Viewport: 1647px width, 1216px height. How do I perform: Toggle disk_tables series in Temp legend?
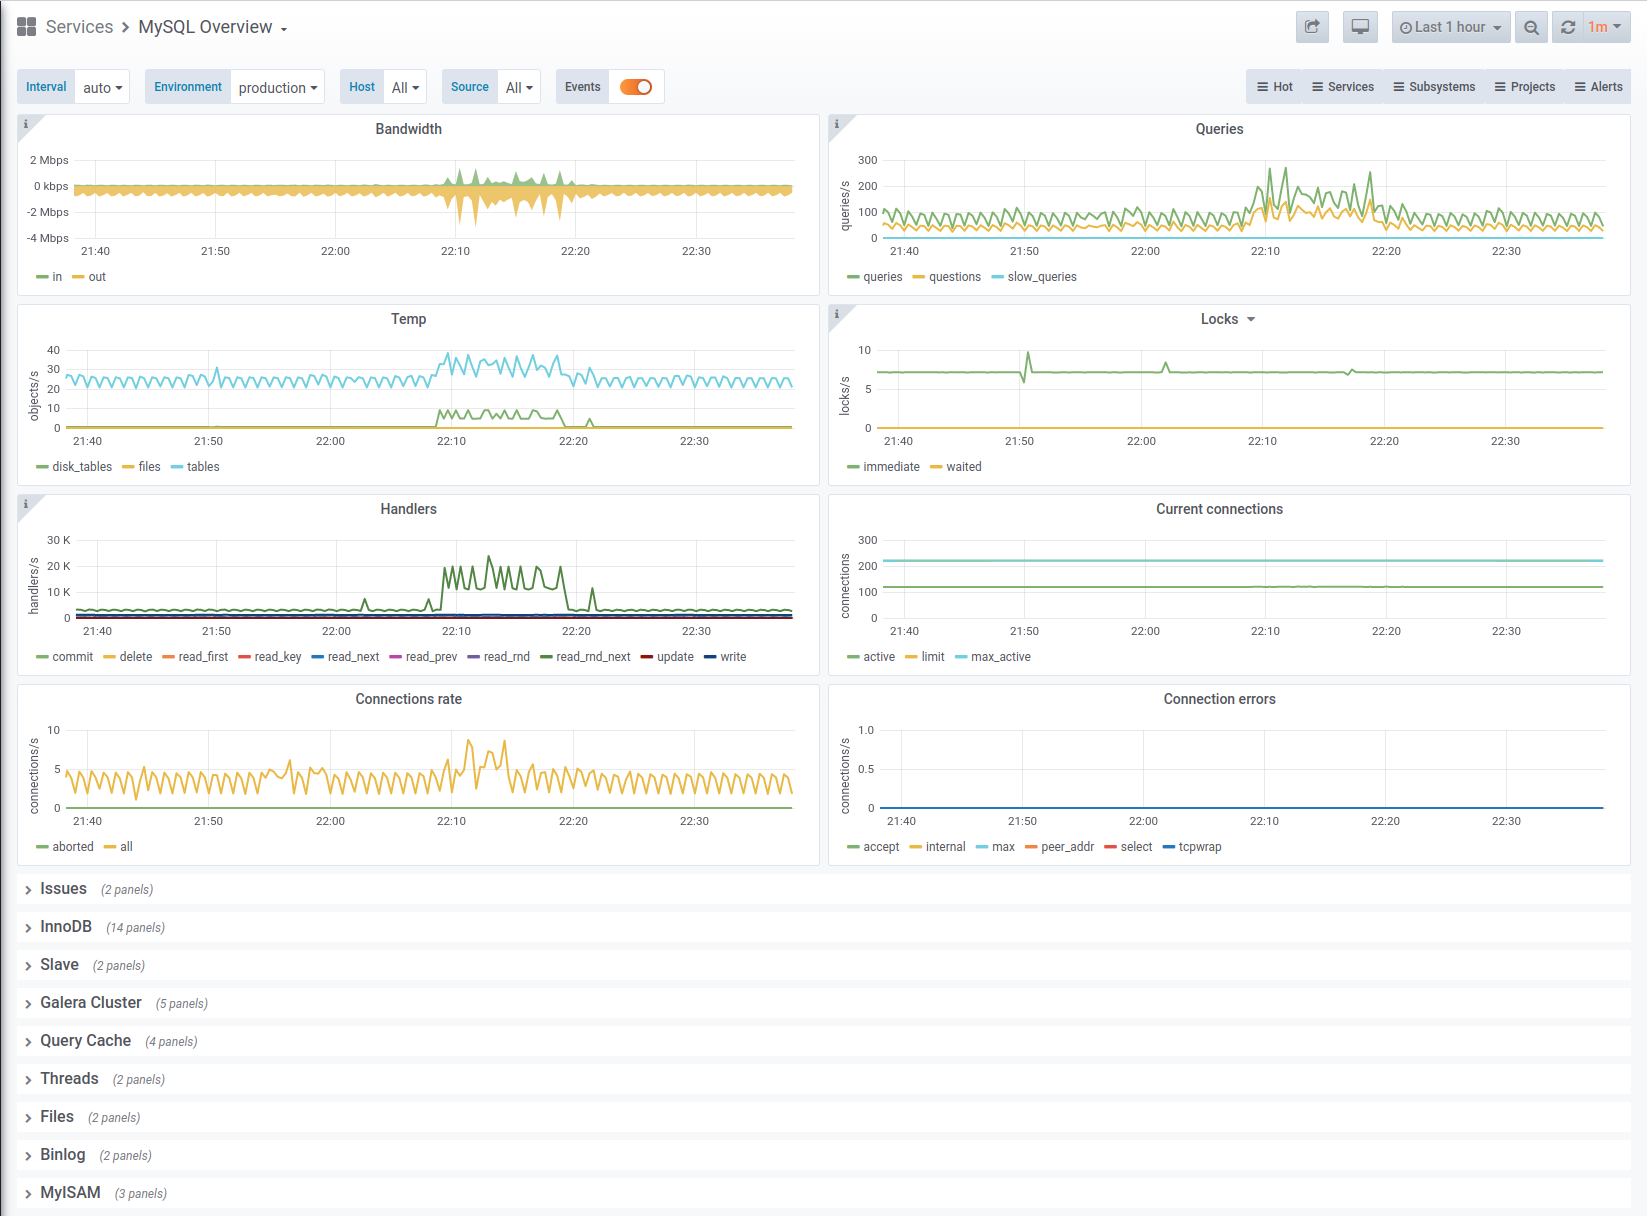(74, 467)
